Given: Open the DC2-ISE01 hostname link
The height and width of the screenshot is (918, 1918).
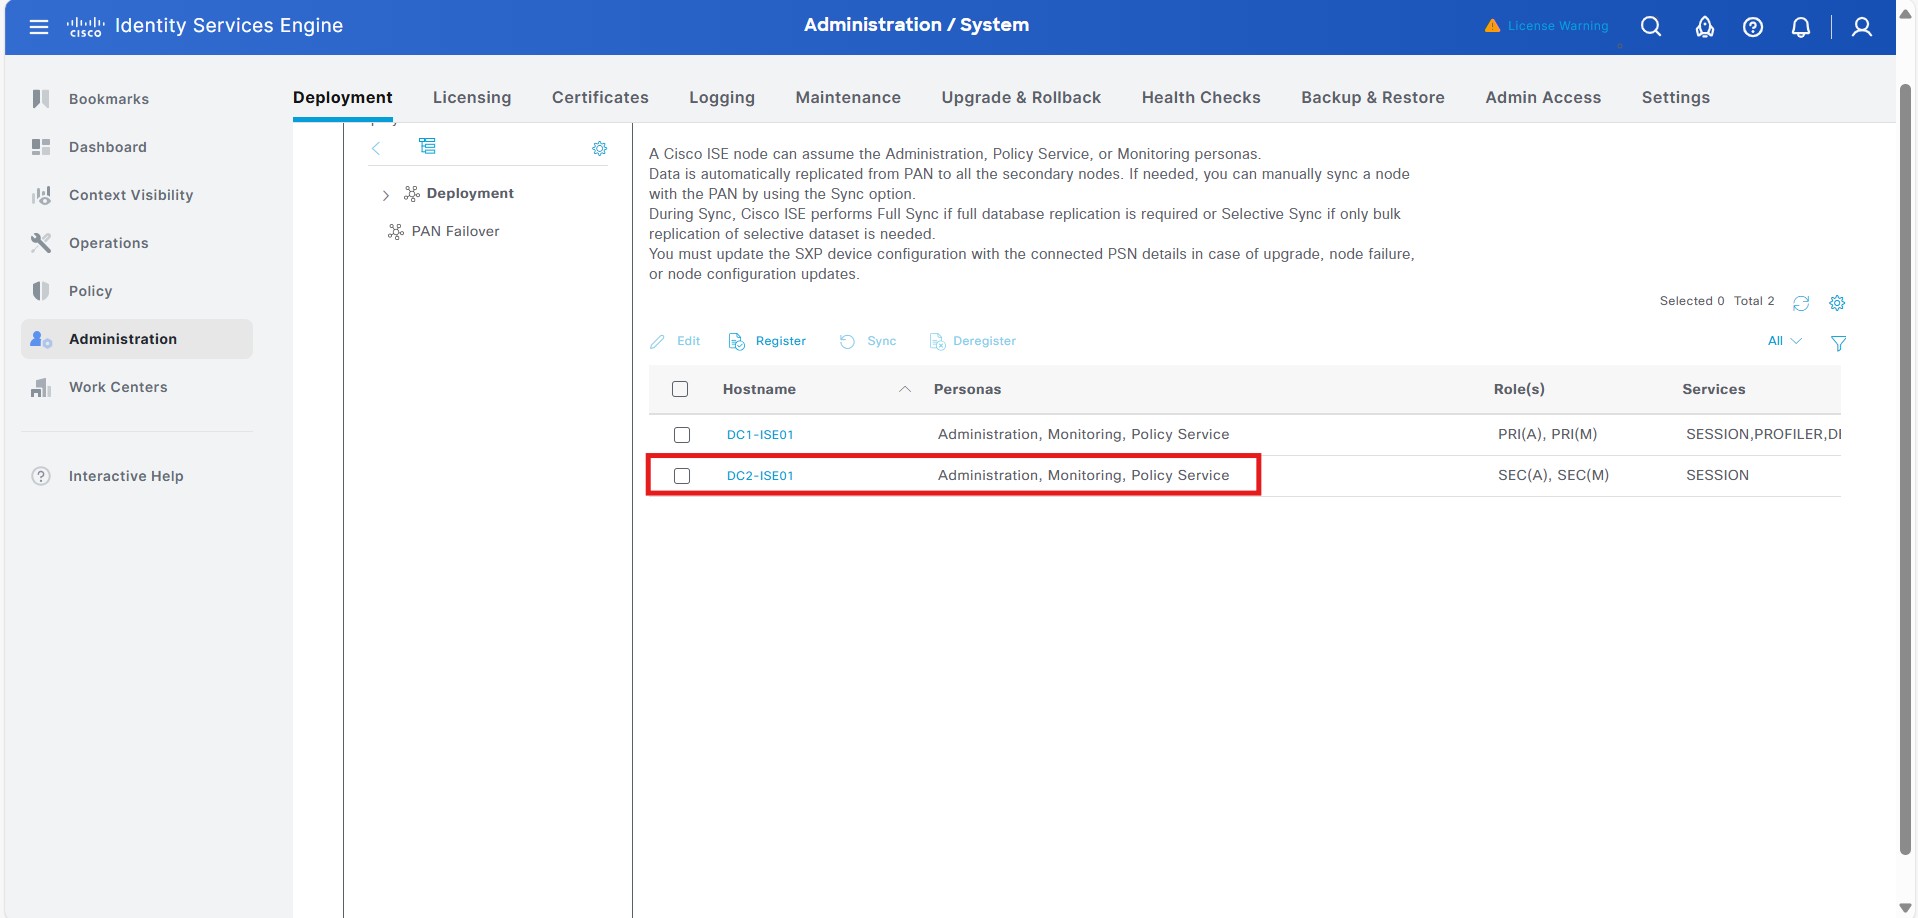Looking at the screenshot, I should pyautogui.click(x=760, y=476).
